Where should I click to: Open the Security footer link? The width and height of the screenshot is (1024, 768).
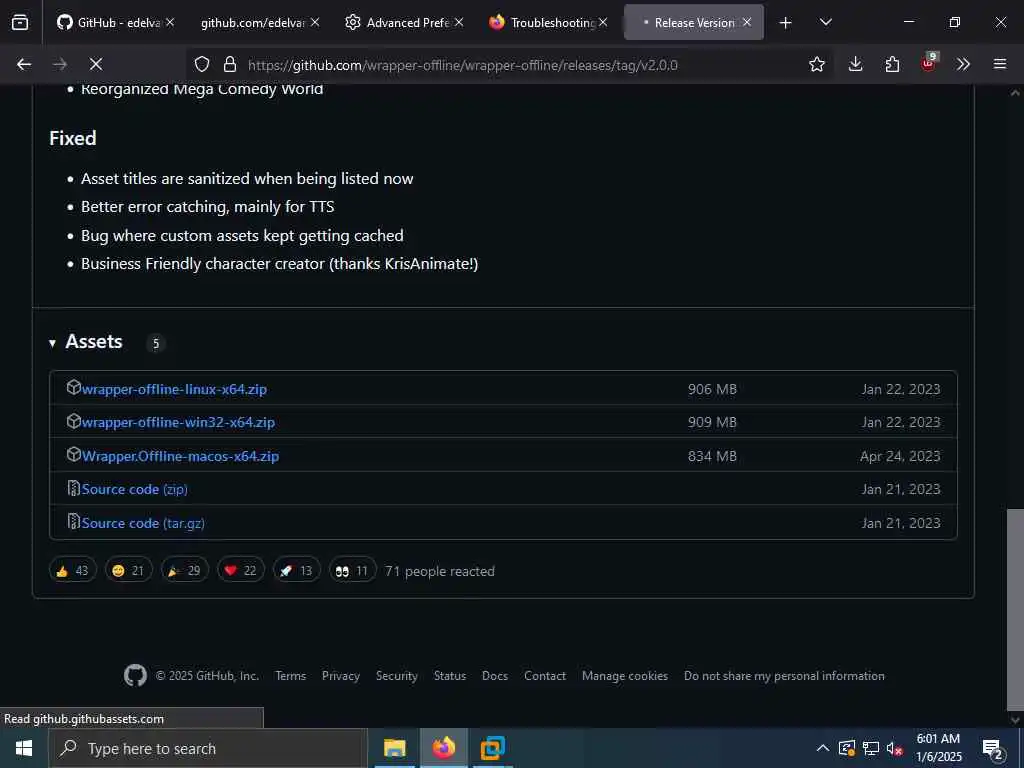pos(396,676)
